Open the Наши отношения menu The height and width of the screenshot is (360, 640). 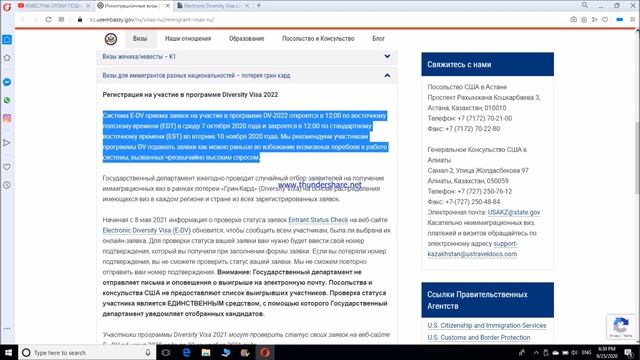(x=188, y=38)
